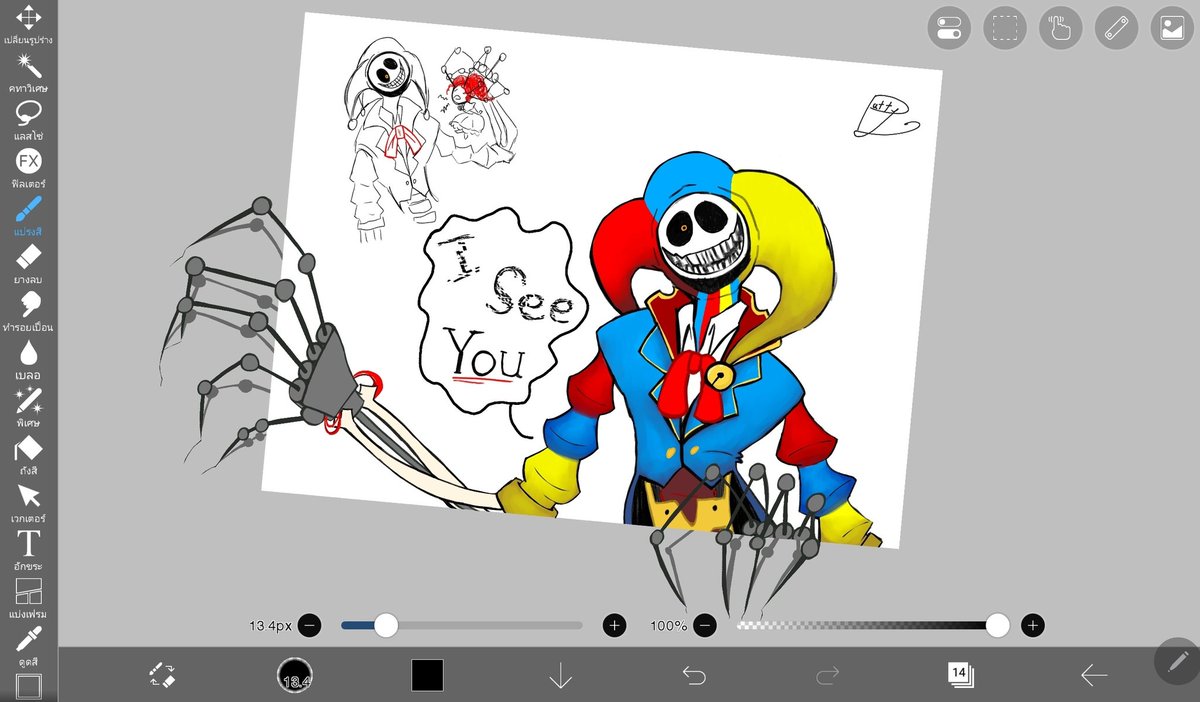
Task: Select the Brush tool (แปรงสี)
Action: (28, 216)
